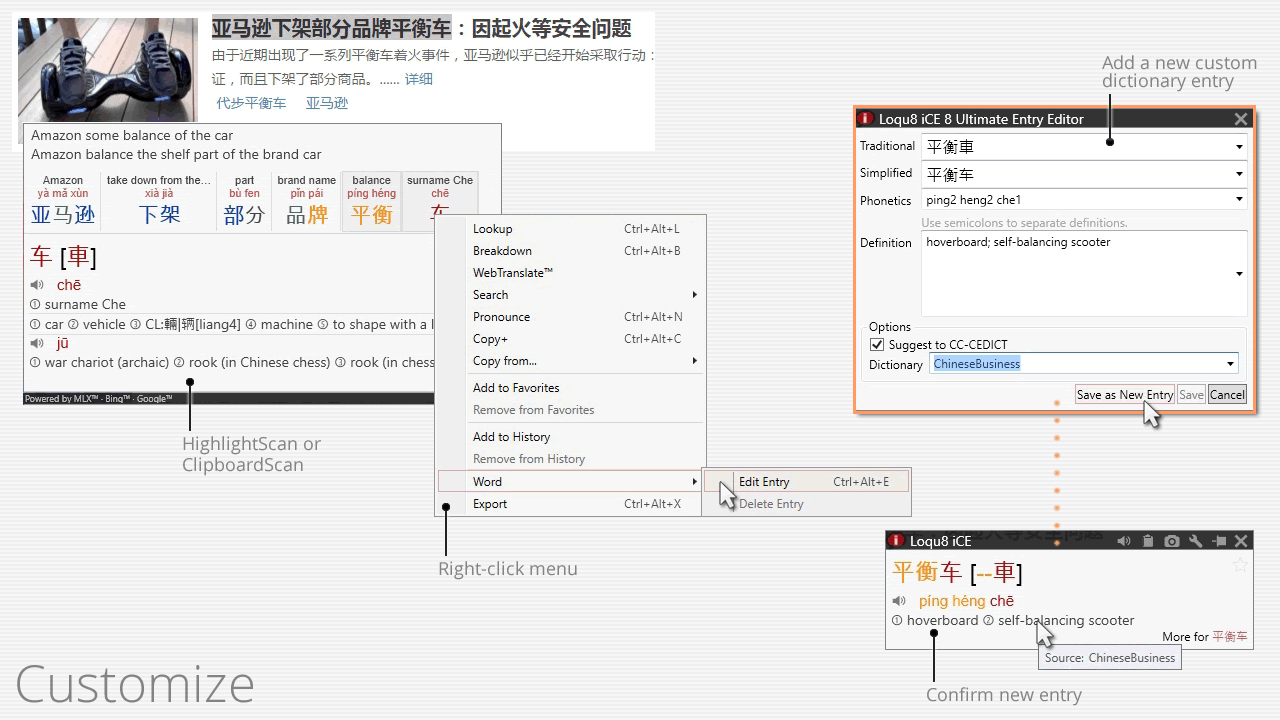
Task: Choose Breakdown in the right-click menu
Action: [502, 250]
